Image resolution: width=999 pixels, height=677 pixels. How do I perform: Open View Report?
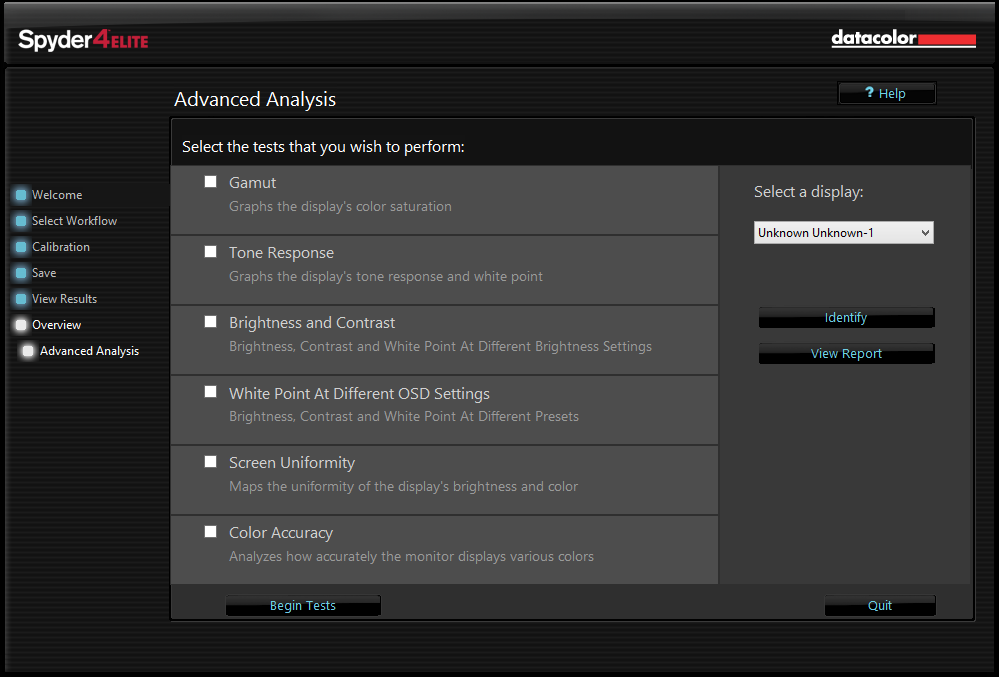(x=846, y=353)
